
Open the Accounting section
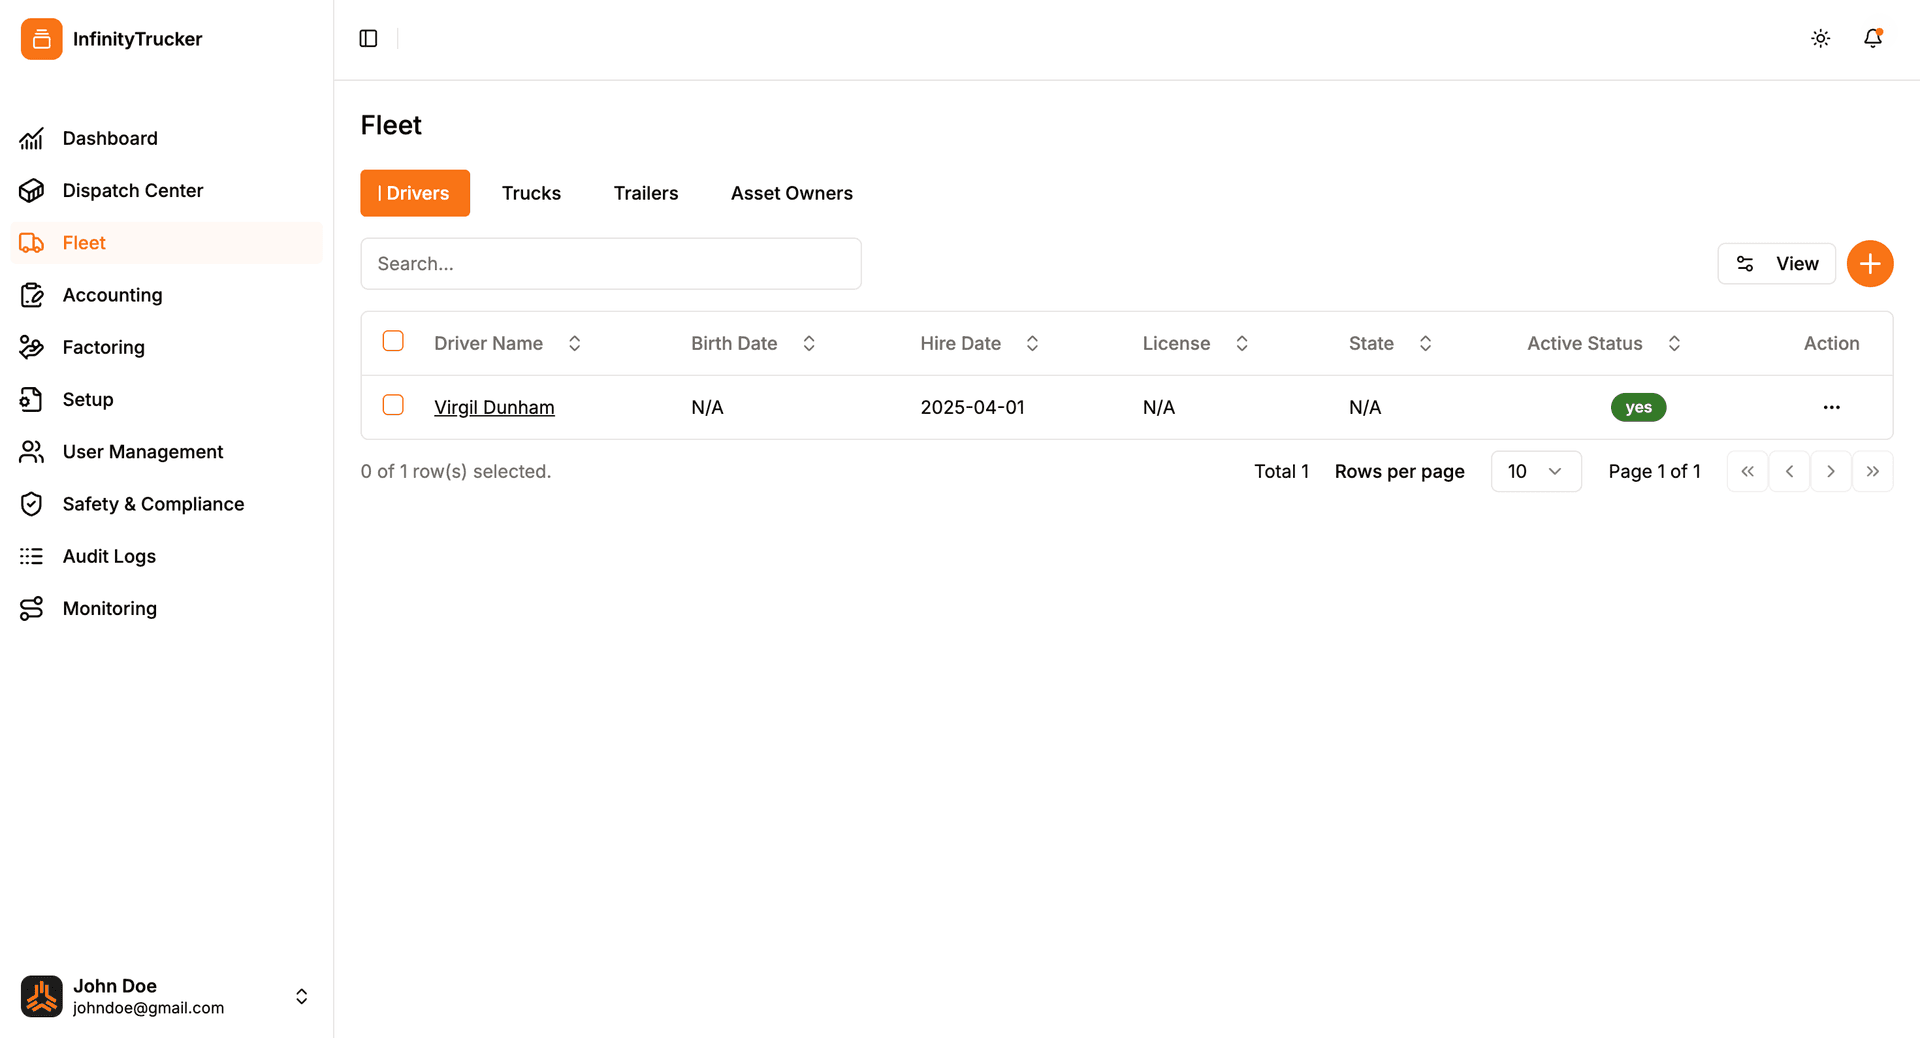112,295
